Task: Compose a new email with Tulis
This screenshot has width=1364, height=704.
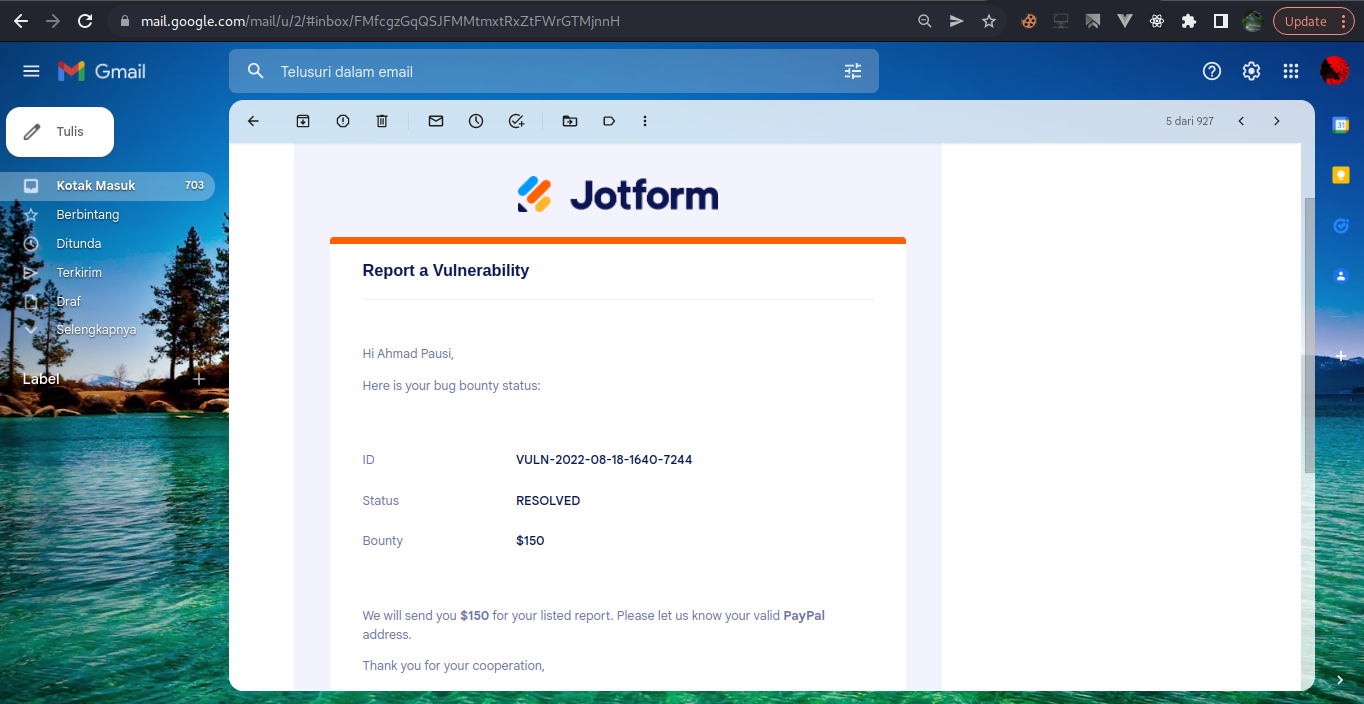Action: (59, 131)
